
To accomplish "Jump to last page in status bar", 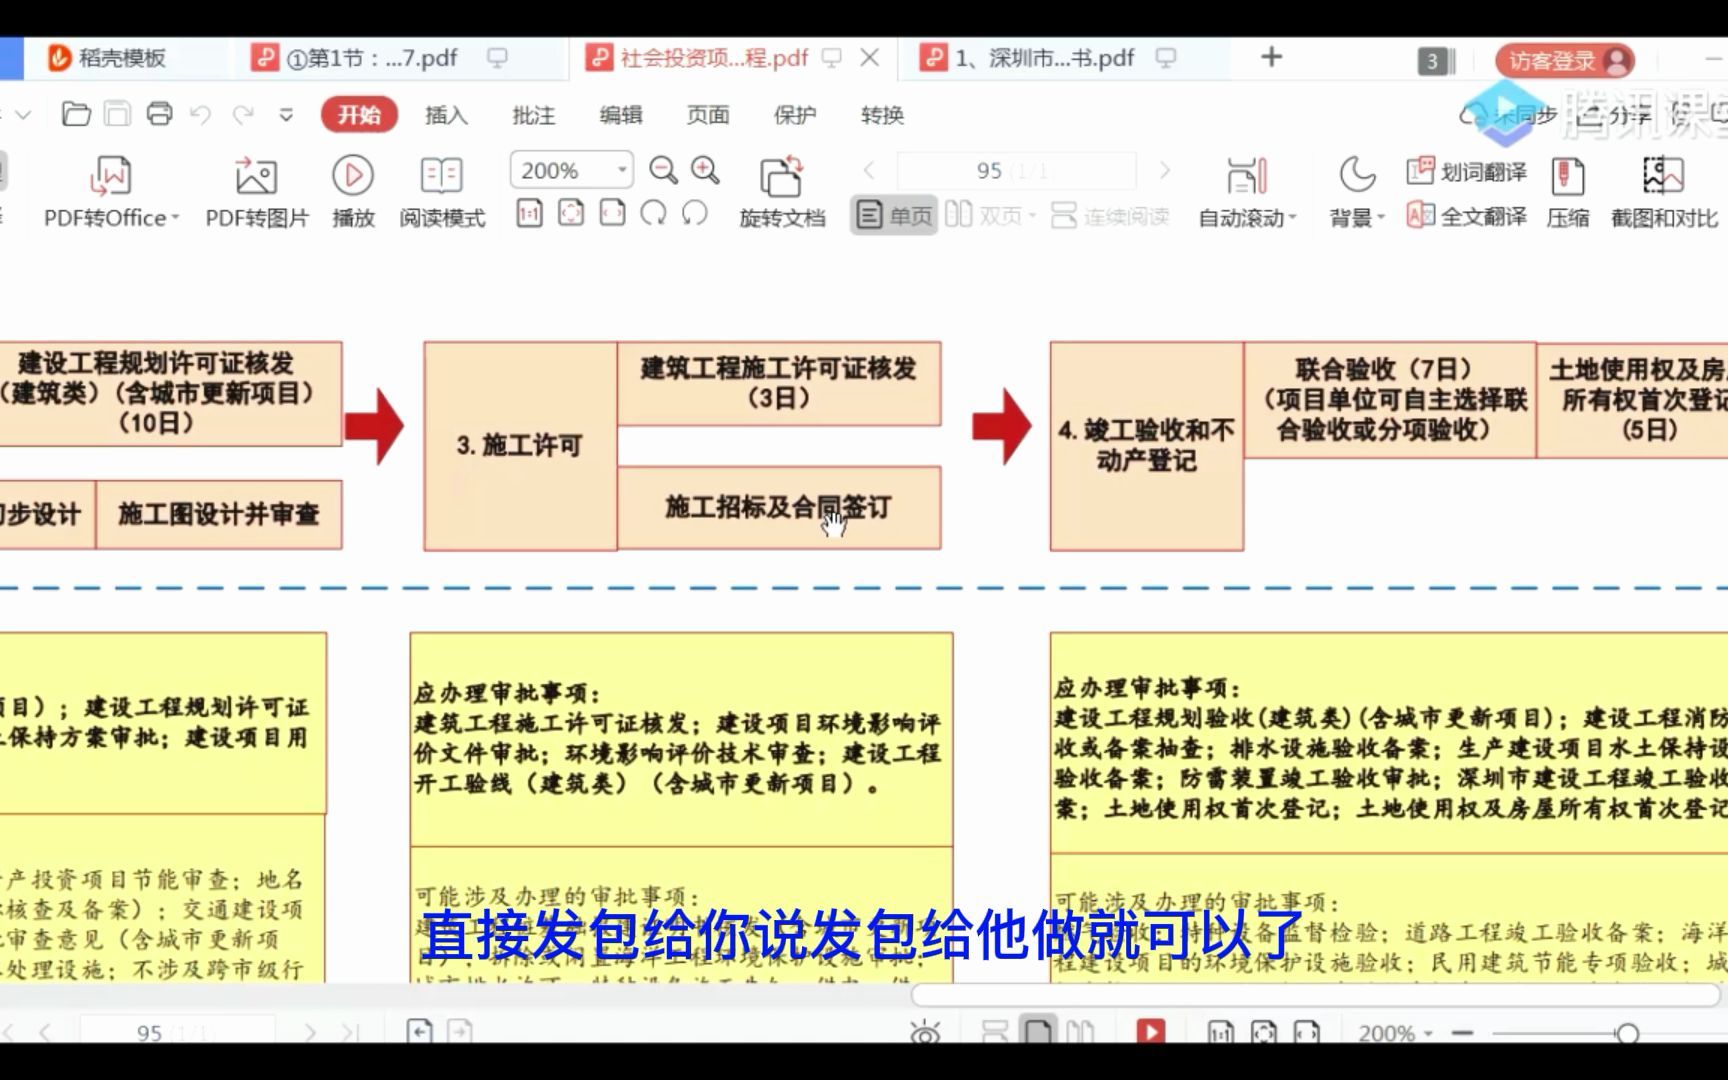I will (349, 1032).
